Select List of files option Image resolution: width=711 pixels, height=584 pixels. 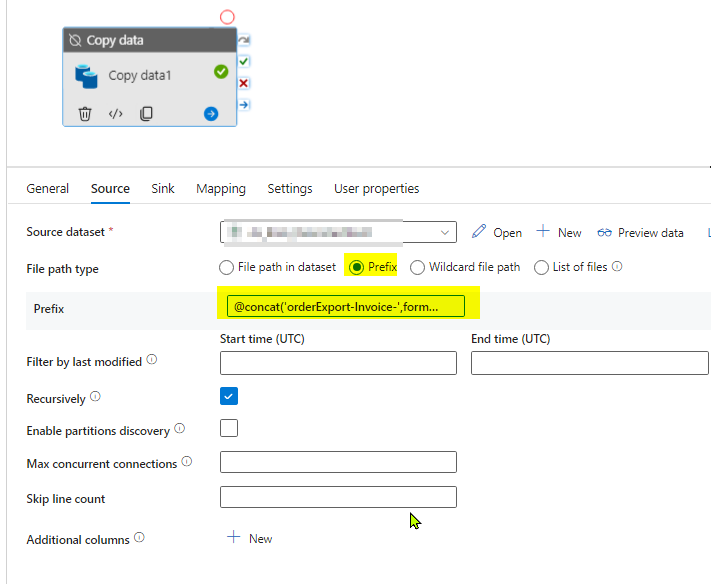coord(541,268)
